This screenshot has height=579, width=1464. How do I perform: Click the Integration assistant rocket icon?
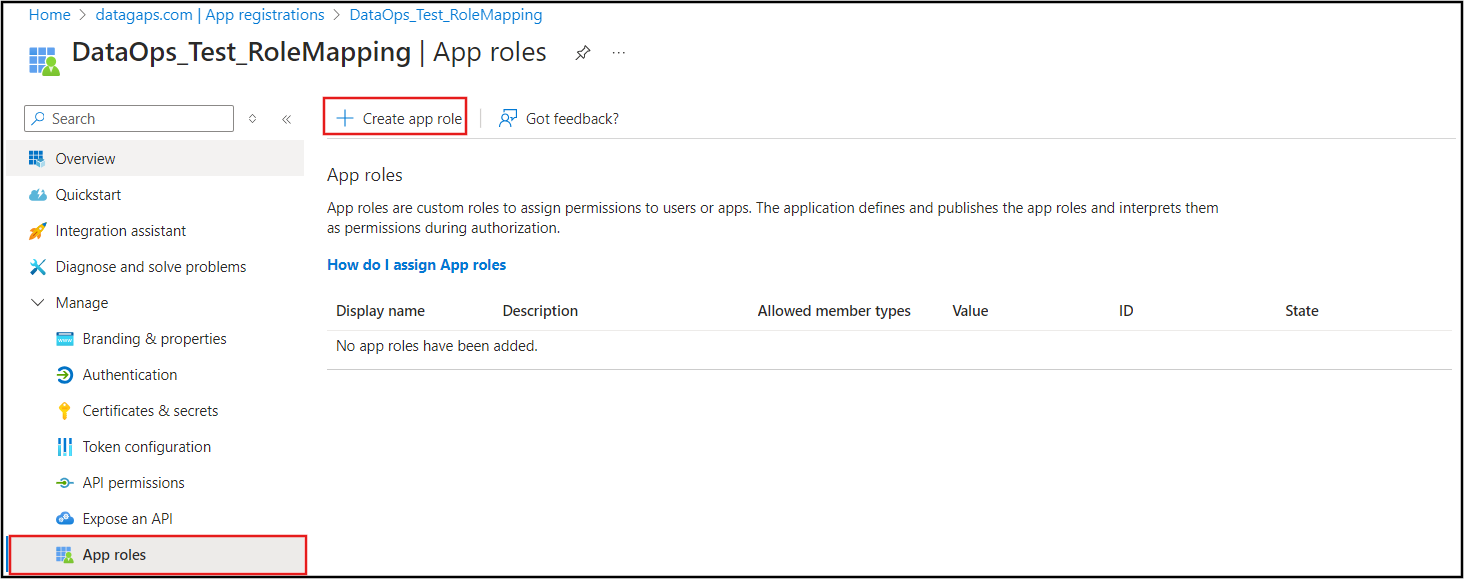click(37, 231)
